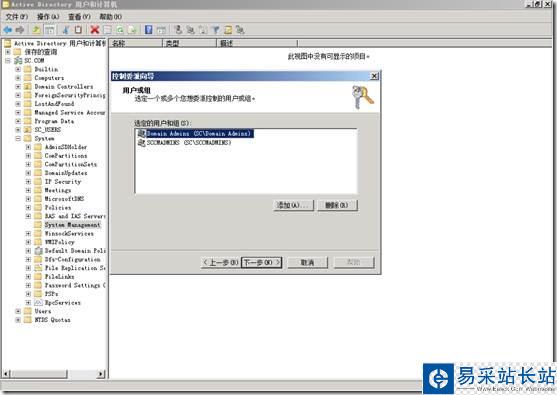Select FileLinks tree folder

[59, 277]
